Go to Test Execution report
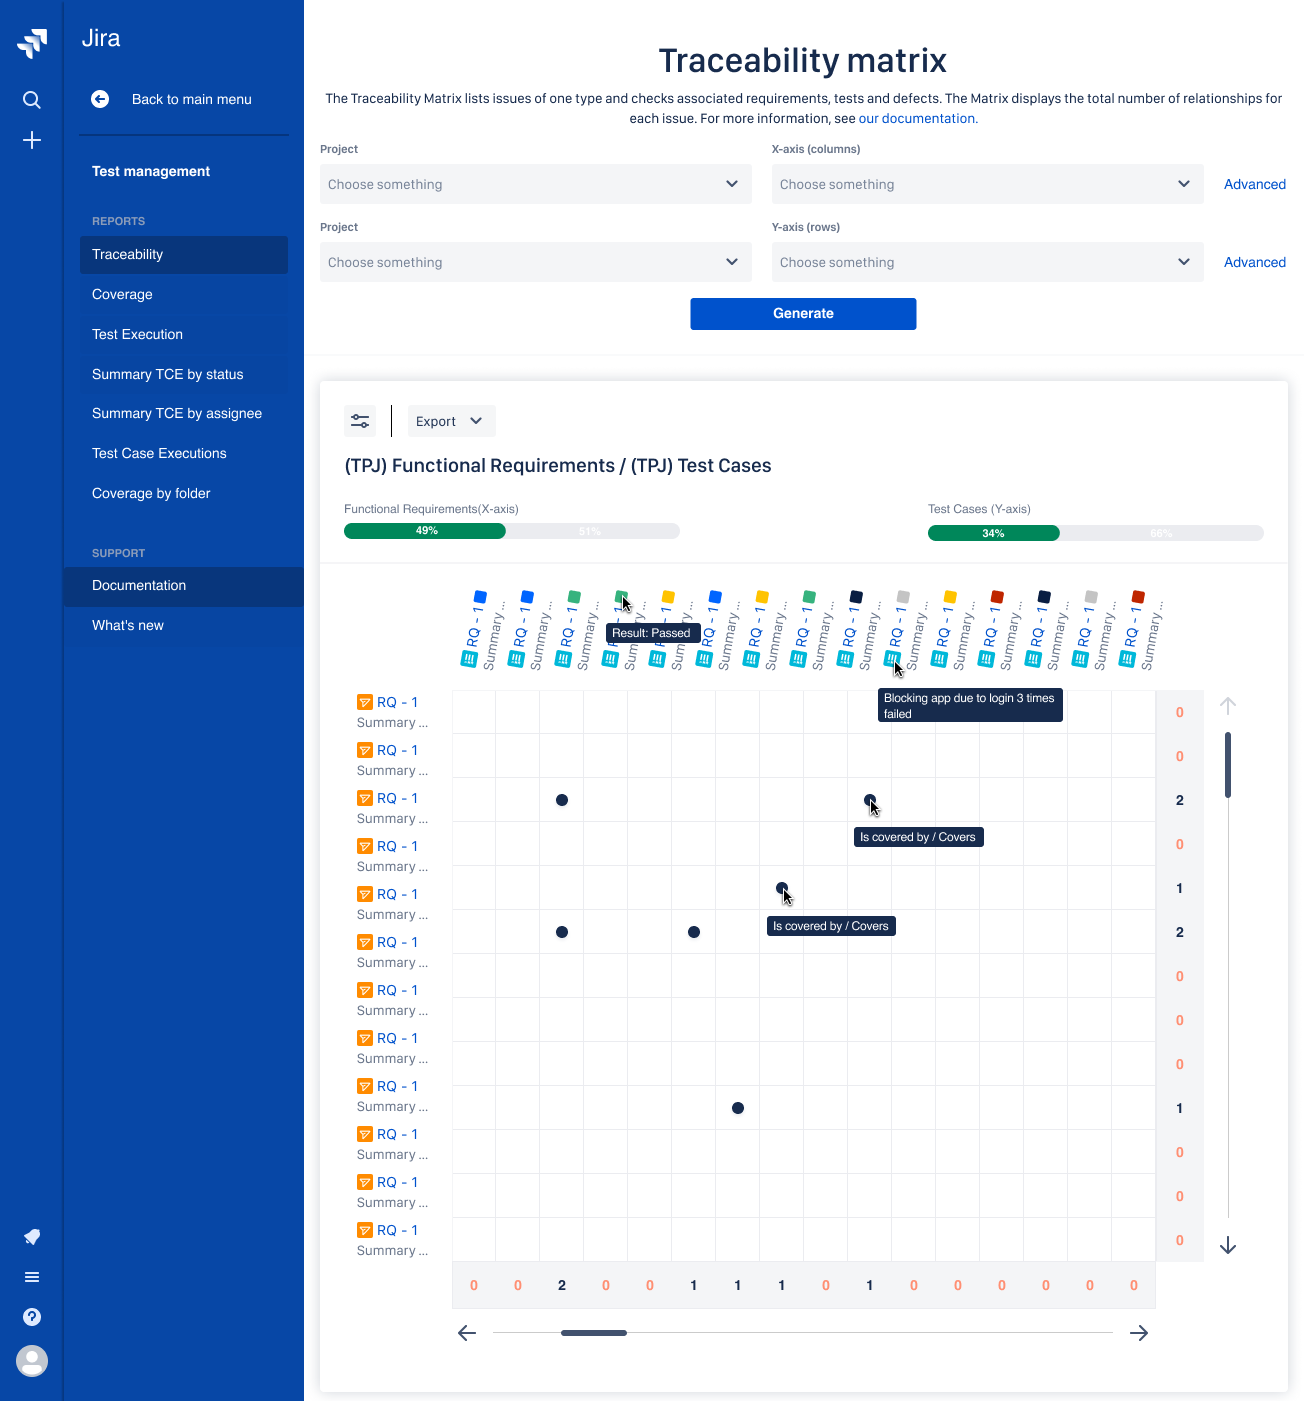The image size is (1304, 1401). tap(184, 335)
